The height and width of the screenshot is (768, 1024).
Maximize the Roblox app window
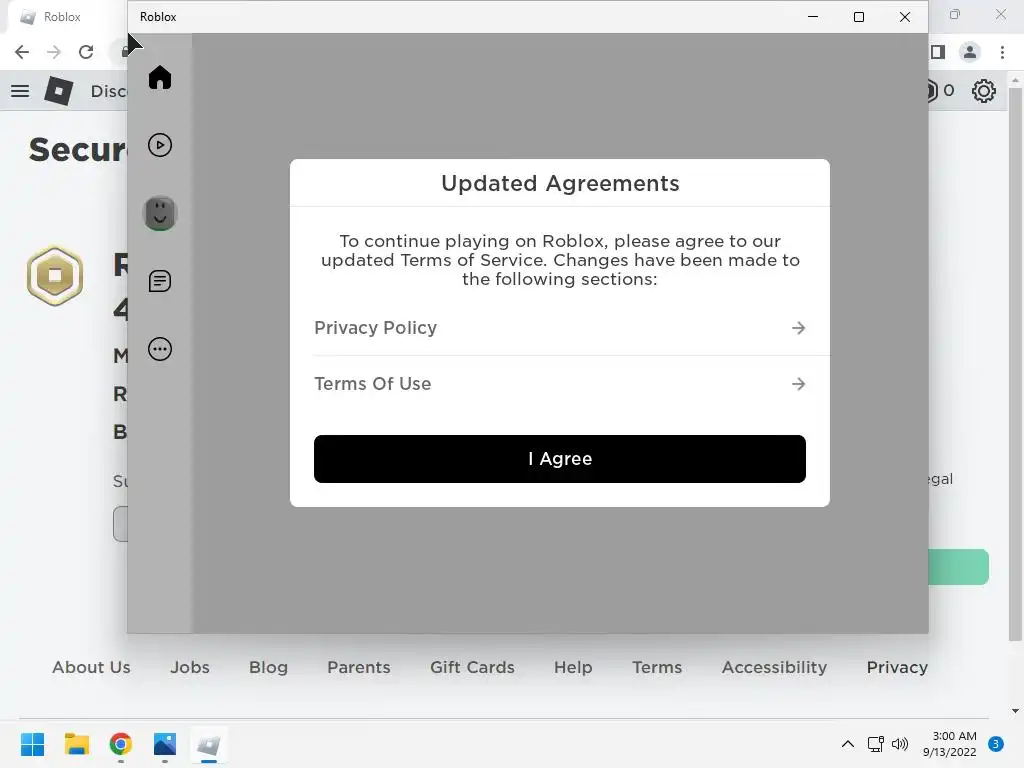859,17
